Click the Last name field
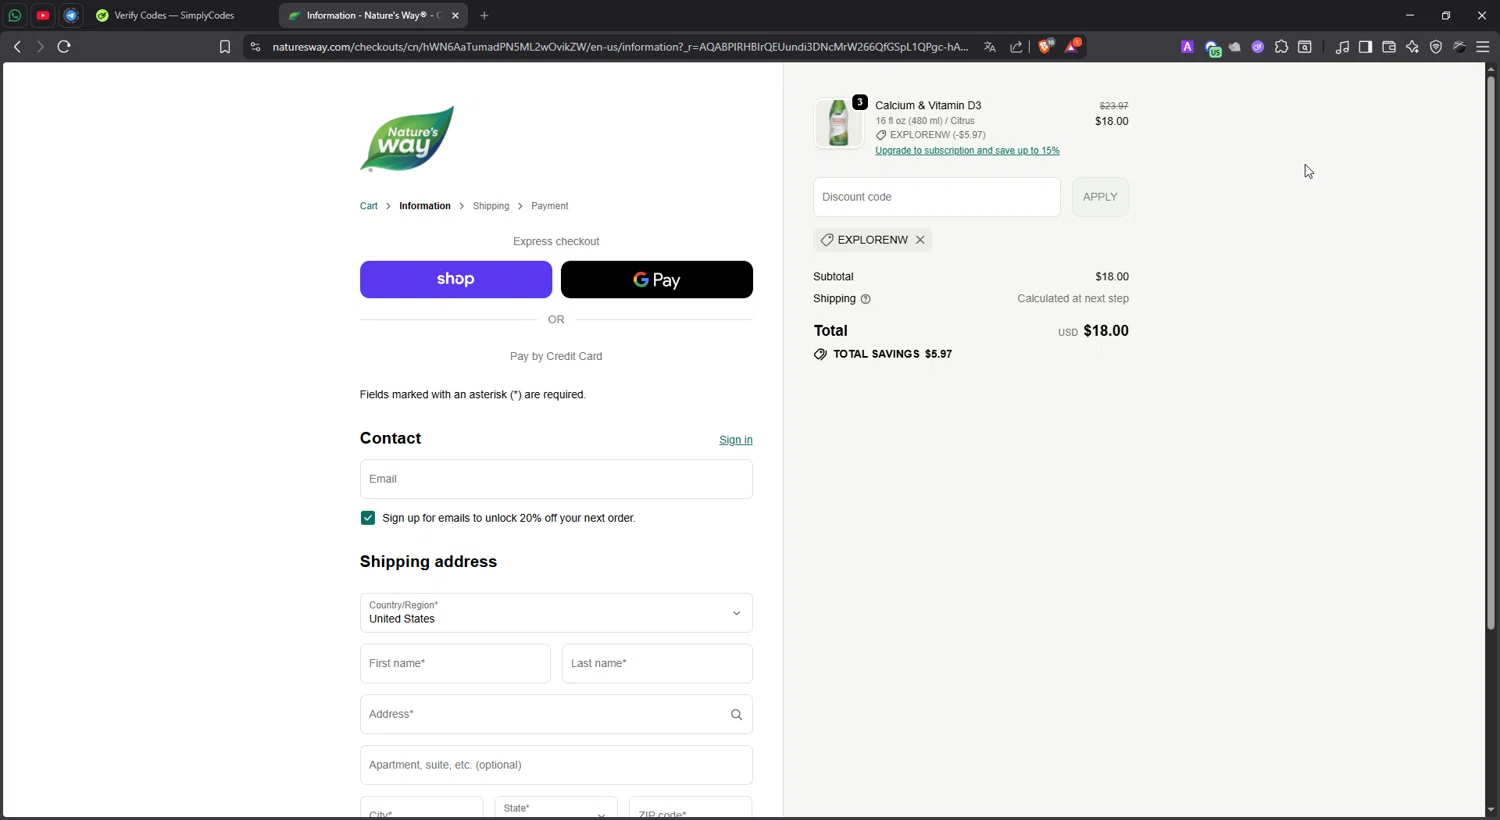 coord(657,664)
